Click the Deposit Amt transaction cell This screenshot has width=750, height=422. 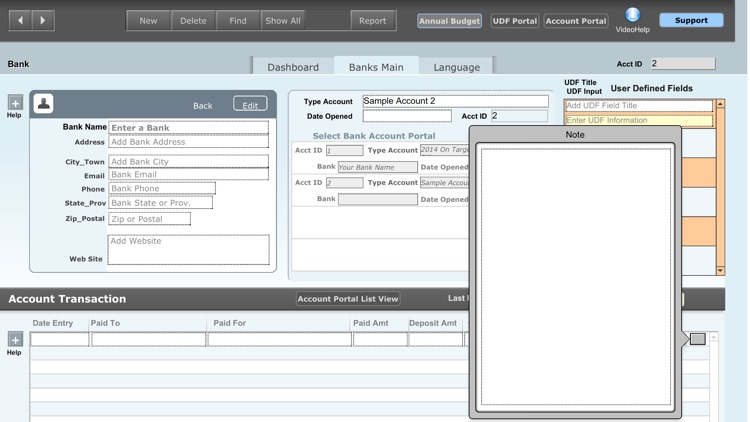435,339
